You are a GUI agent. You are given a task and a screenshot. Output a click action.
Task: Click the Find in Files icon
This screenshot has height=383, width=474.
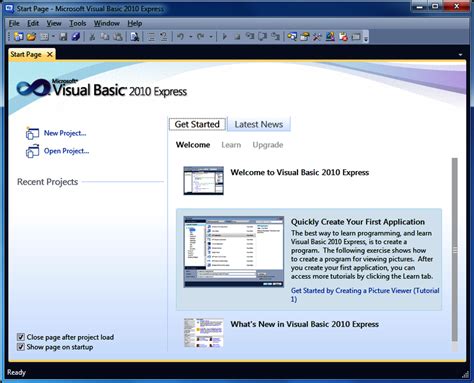[x=134, y=36]
